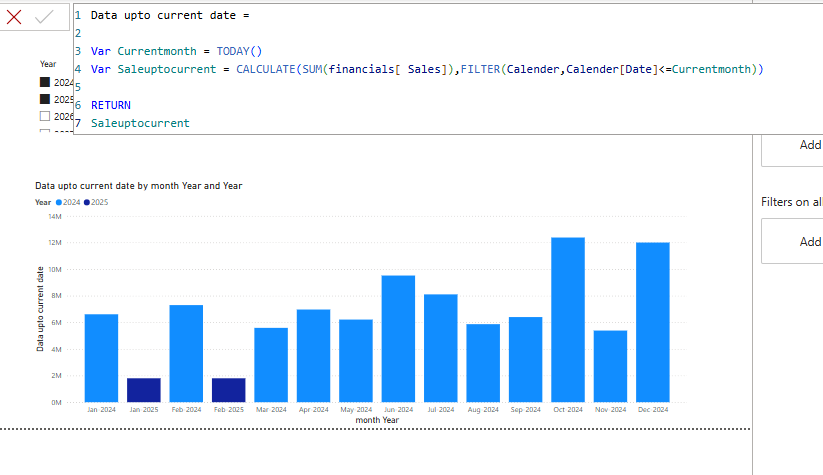Click the 'month Year' x-axis title
823x475 pixels.
[377, 420]
